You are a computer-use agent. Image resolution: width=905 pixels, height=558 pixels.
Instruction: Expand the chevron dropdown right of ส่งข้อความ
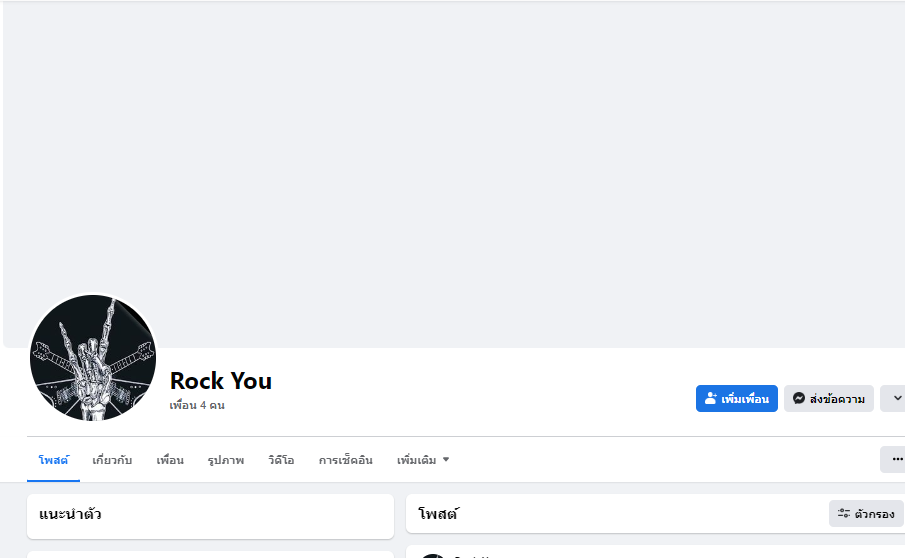896,399
